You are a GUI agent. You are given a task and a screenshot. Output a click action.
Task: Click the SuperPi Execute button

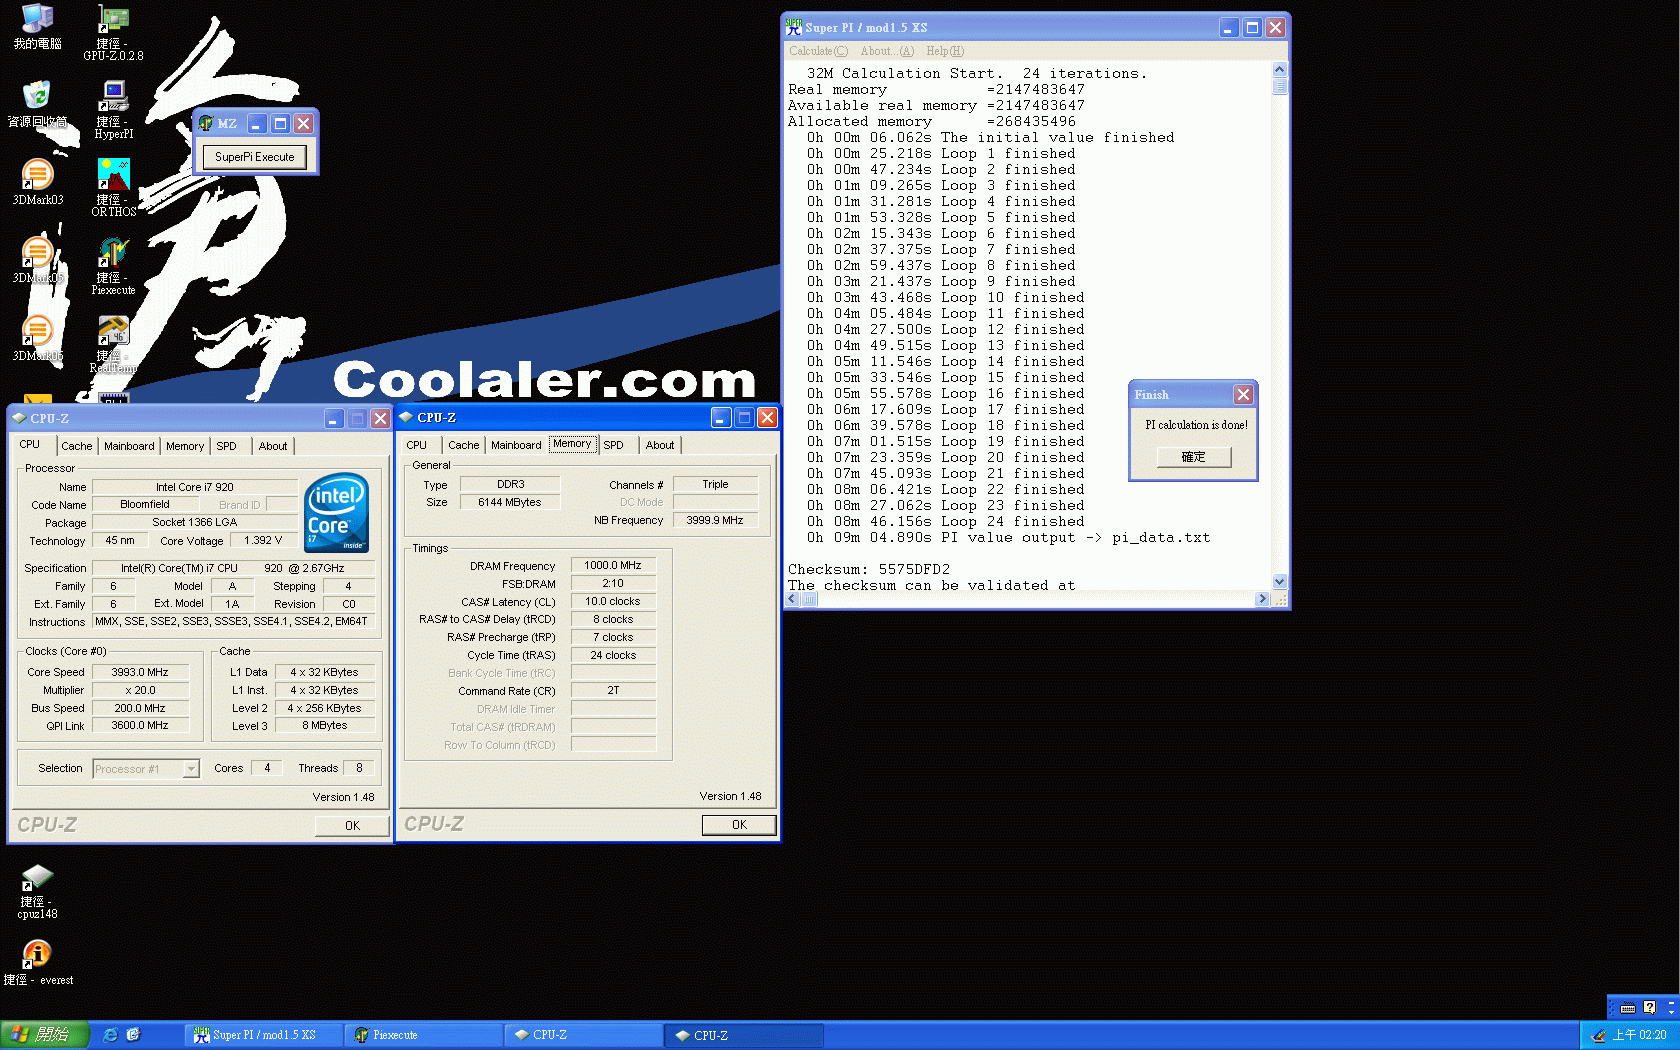pyautogui.click(x=254, y=157)
